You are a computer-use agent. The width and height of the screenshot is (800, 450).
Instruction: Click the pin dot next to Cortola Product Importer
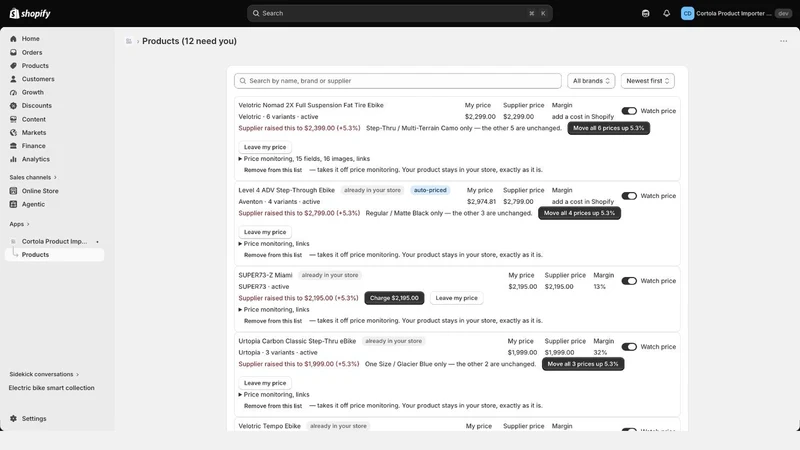coord(97,241)
